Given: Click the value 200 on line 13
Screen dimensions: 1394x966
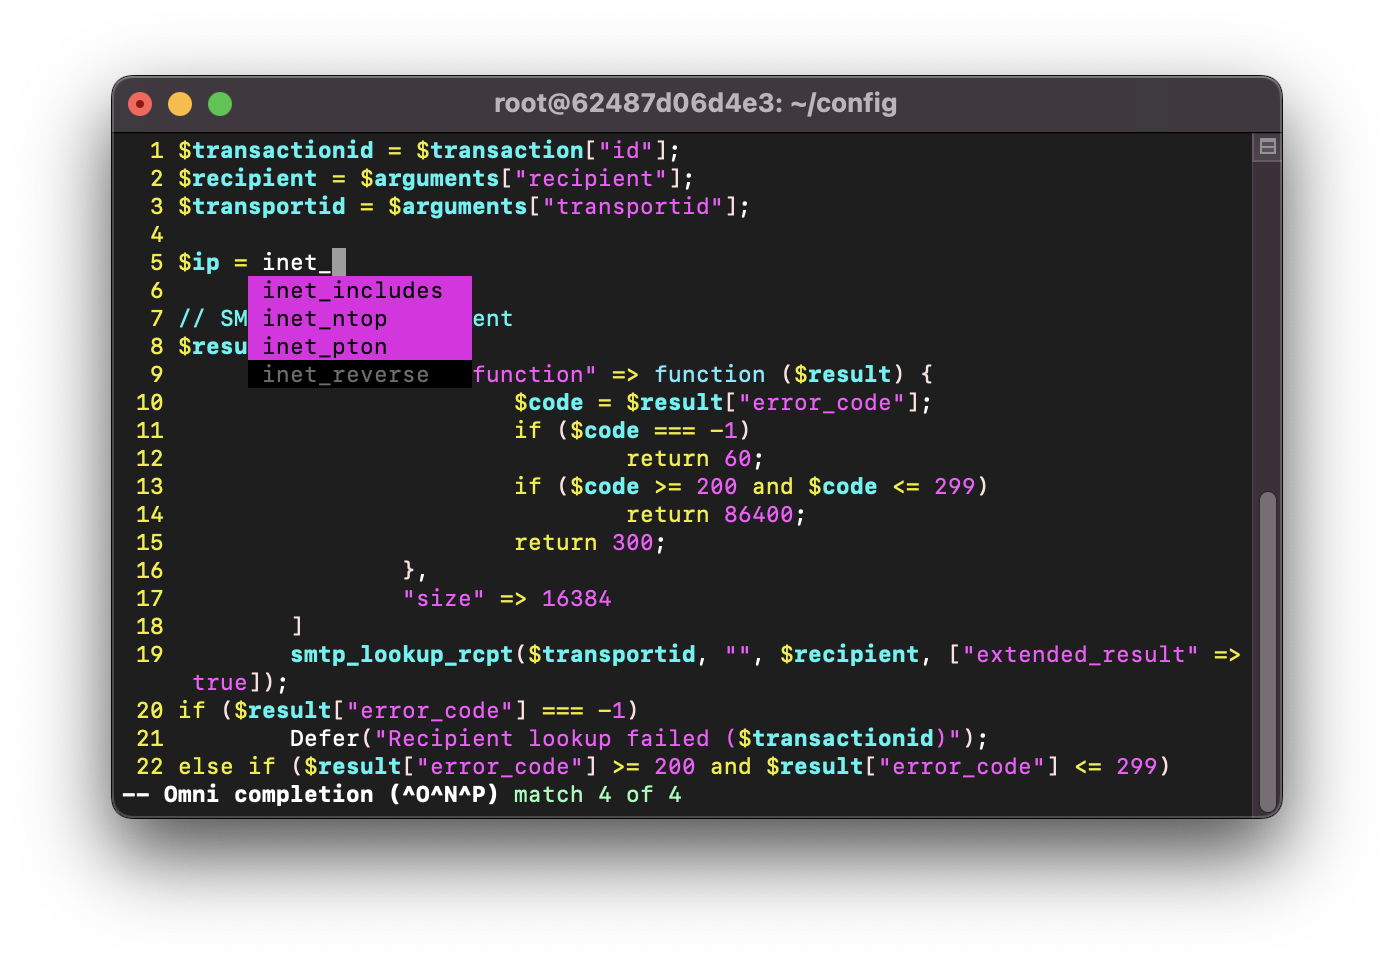Looking at the screenshot, I should [717, 486].
